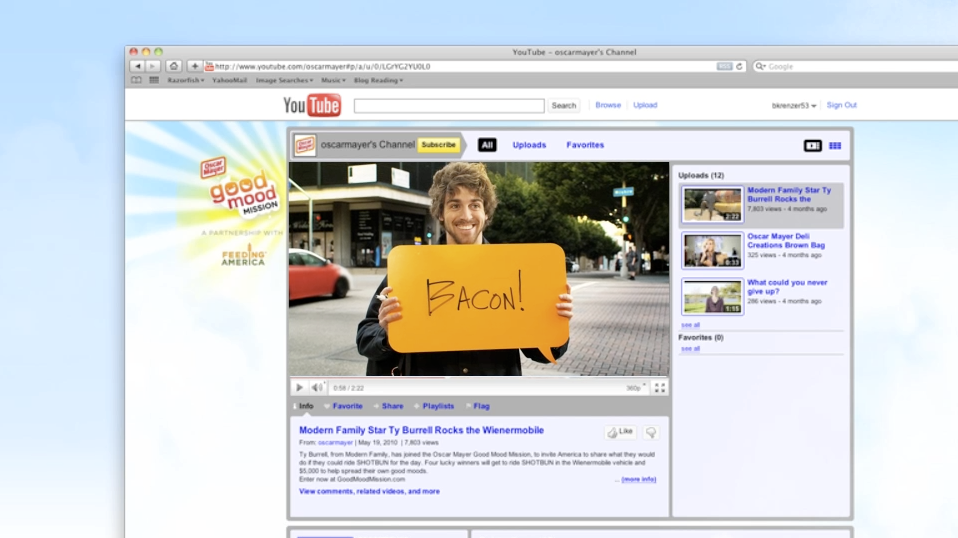Click the Like thumbs-up button
Viewport: 958px width, 538px height.
pyautogui.click(x=620, y=432)
